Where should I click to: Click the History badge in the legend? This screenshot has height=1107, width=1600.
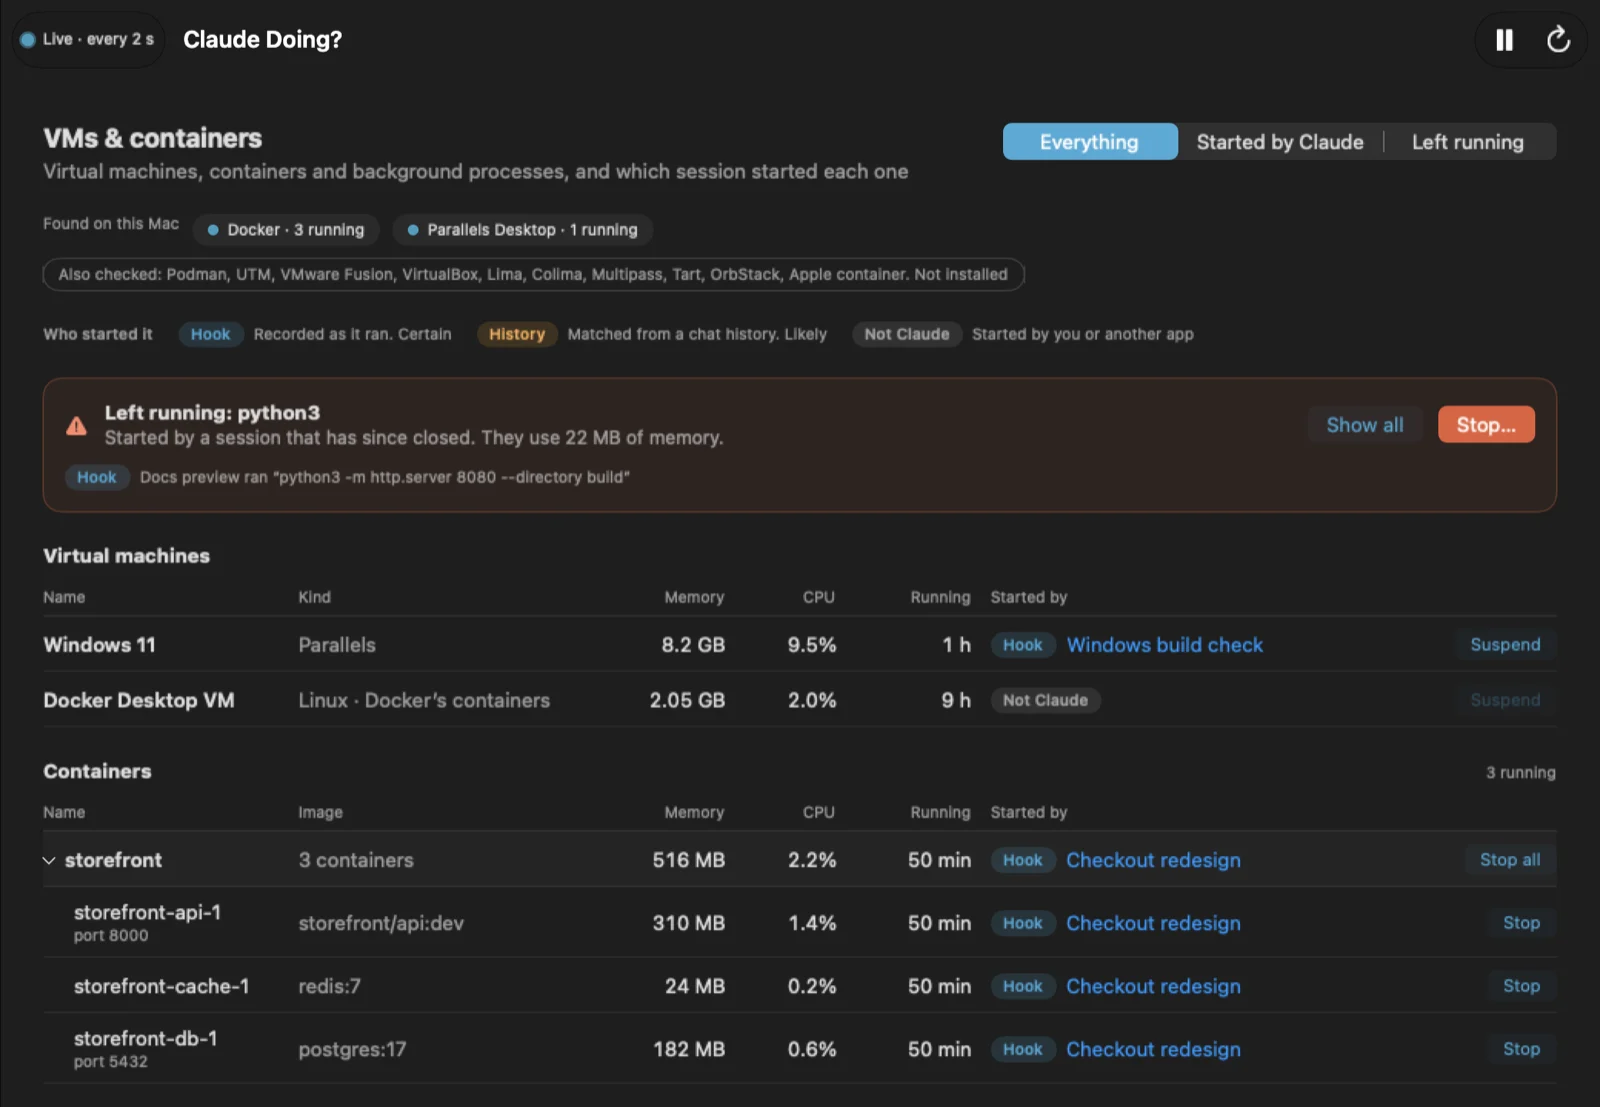pyautogui.click(x=517, y=334)
